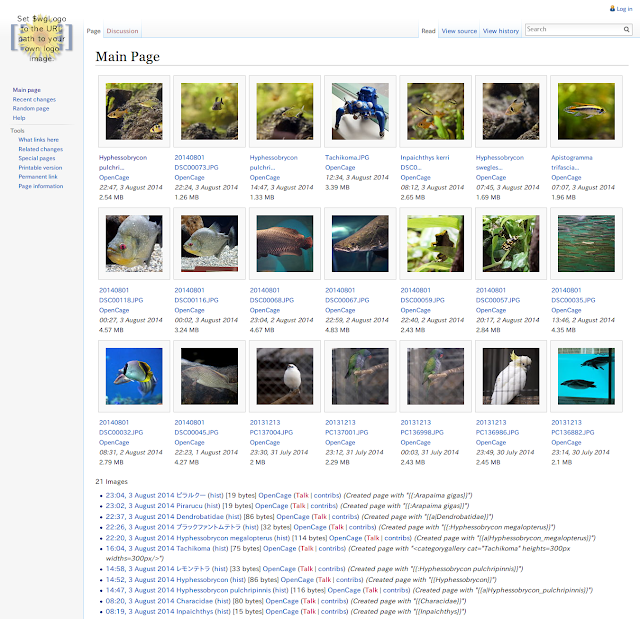Open the 20140801 DSC00118.JPG file link
640x619 pixels.
[x=121, y=295]
